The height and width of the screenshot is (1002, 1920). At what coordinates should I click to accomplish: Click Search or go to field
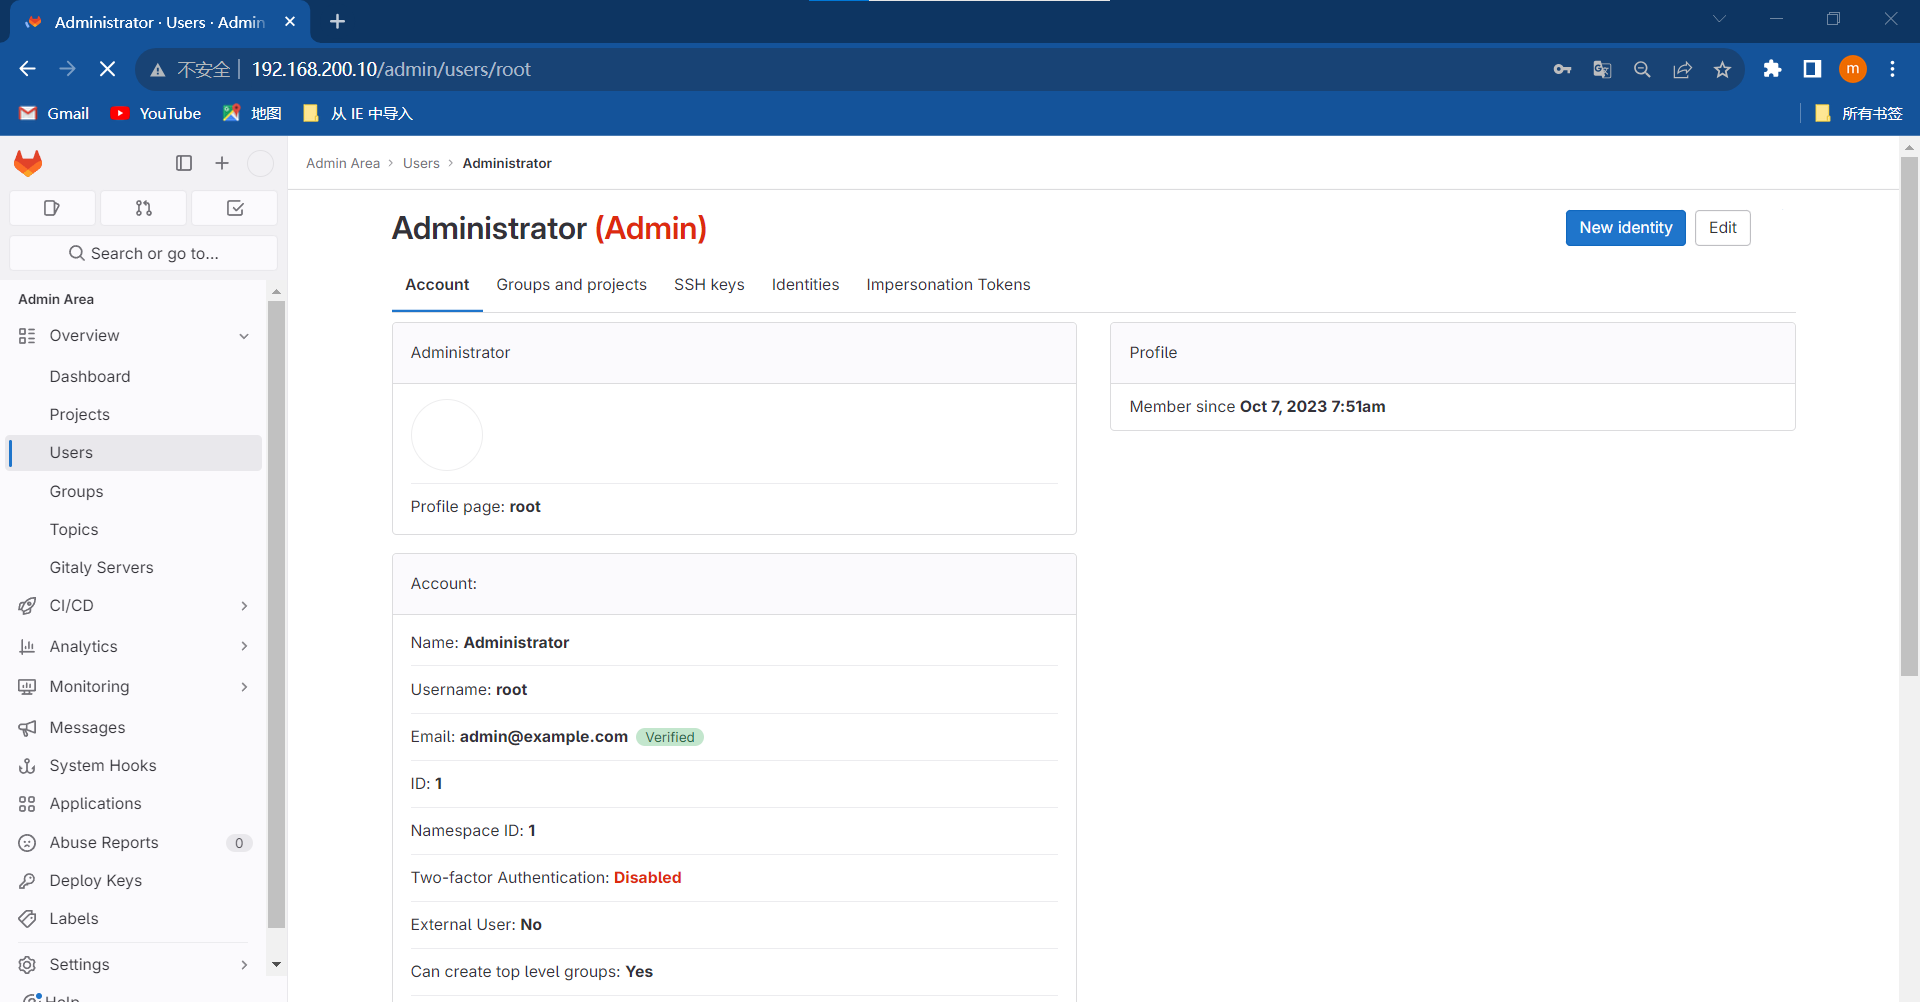(143, 253)
